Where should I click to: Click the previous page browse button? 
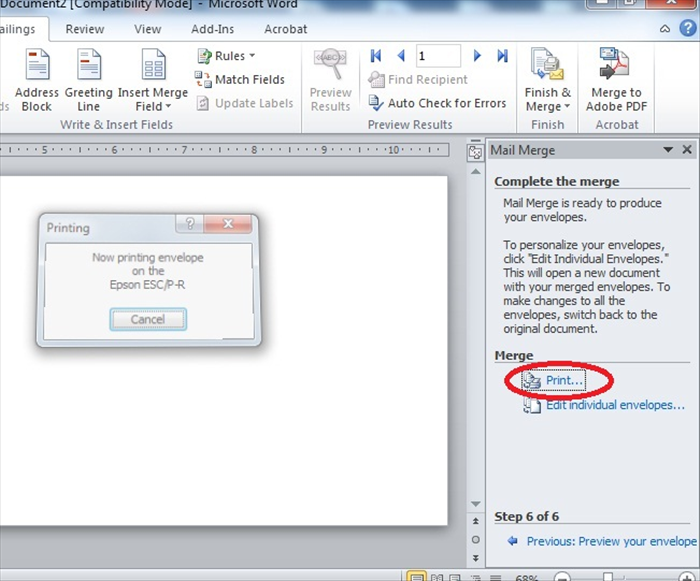point(476,521)
